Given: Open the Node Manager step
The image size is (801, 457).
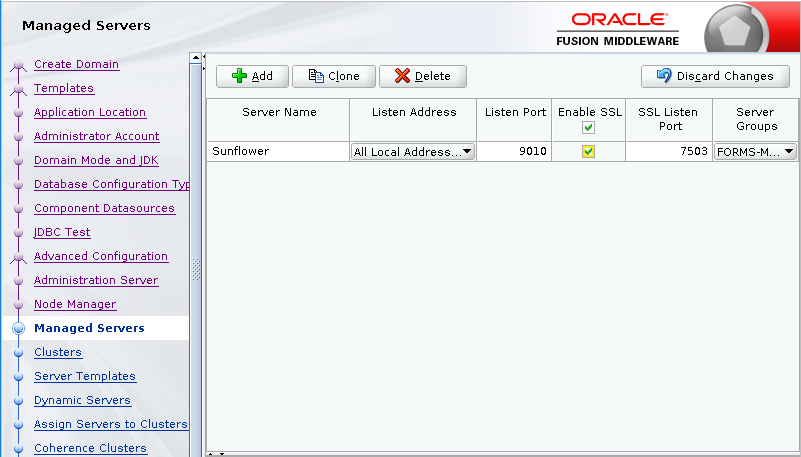Looking at the screenshot, I should 75,304.
